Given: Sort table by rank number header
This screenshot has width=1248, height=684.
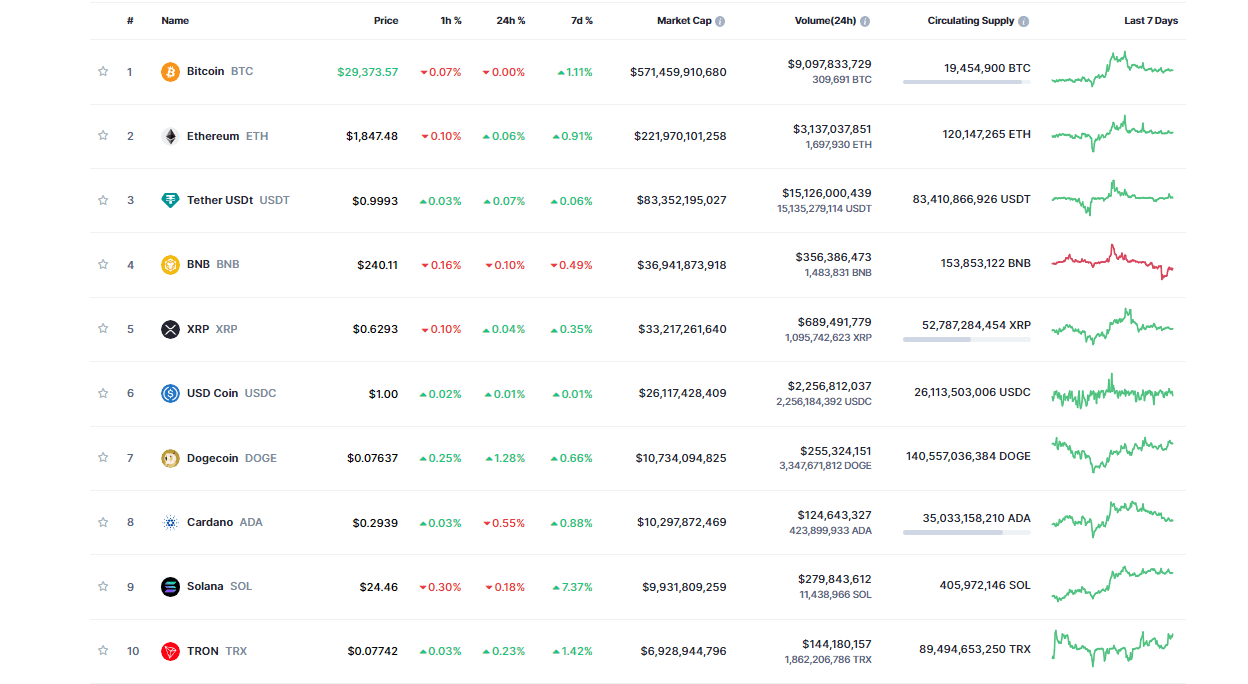Looking at the screenshot, I should tap(130, 21).
